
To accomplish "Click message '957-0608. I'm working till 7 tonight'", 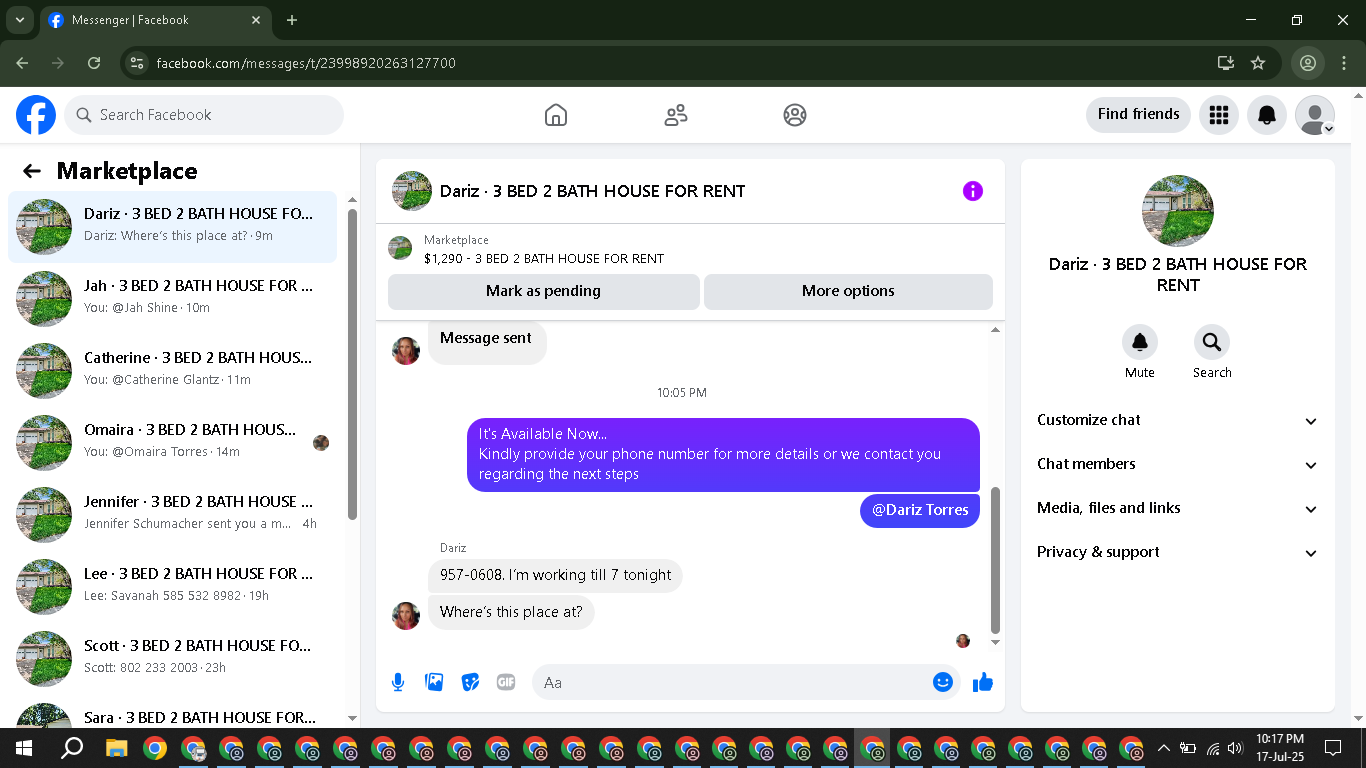I will tap(555, 576).
